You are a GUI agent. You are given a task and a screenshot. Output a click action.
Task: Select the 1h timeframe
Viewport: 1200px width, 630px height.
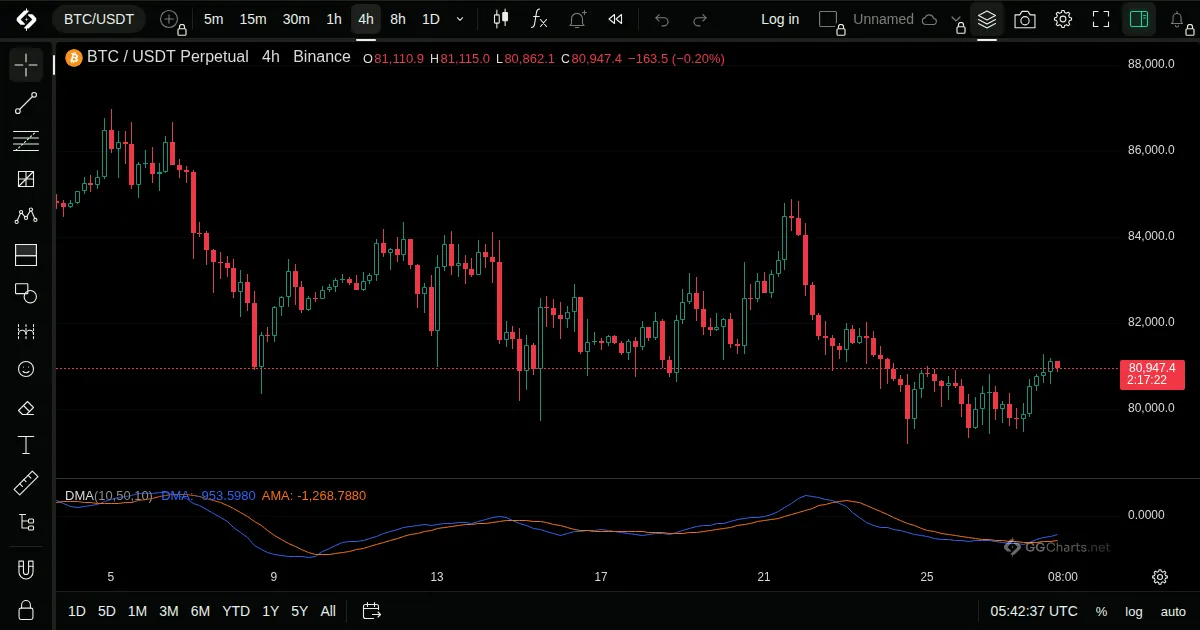click(x=334, y=19)
